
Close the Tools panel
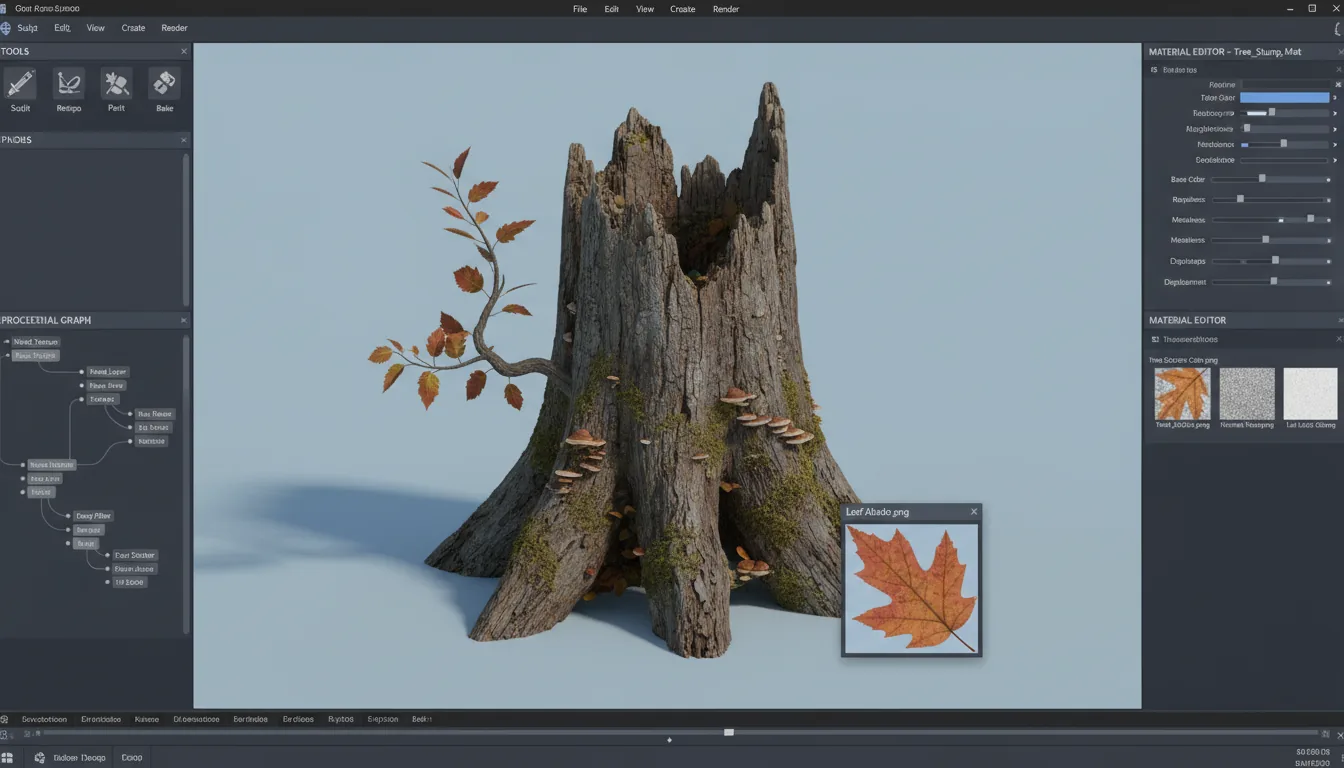click(183, 50)
